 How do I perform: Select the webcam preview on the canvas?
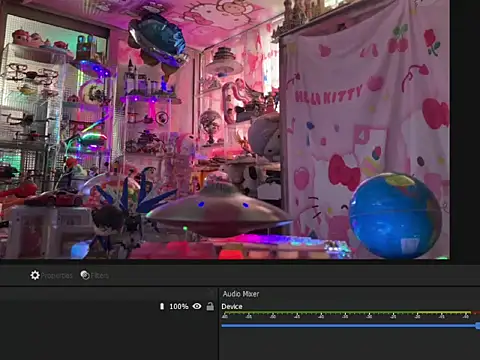[x=225, y=129]
